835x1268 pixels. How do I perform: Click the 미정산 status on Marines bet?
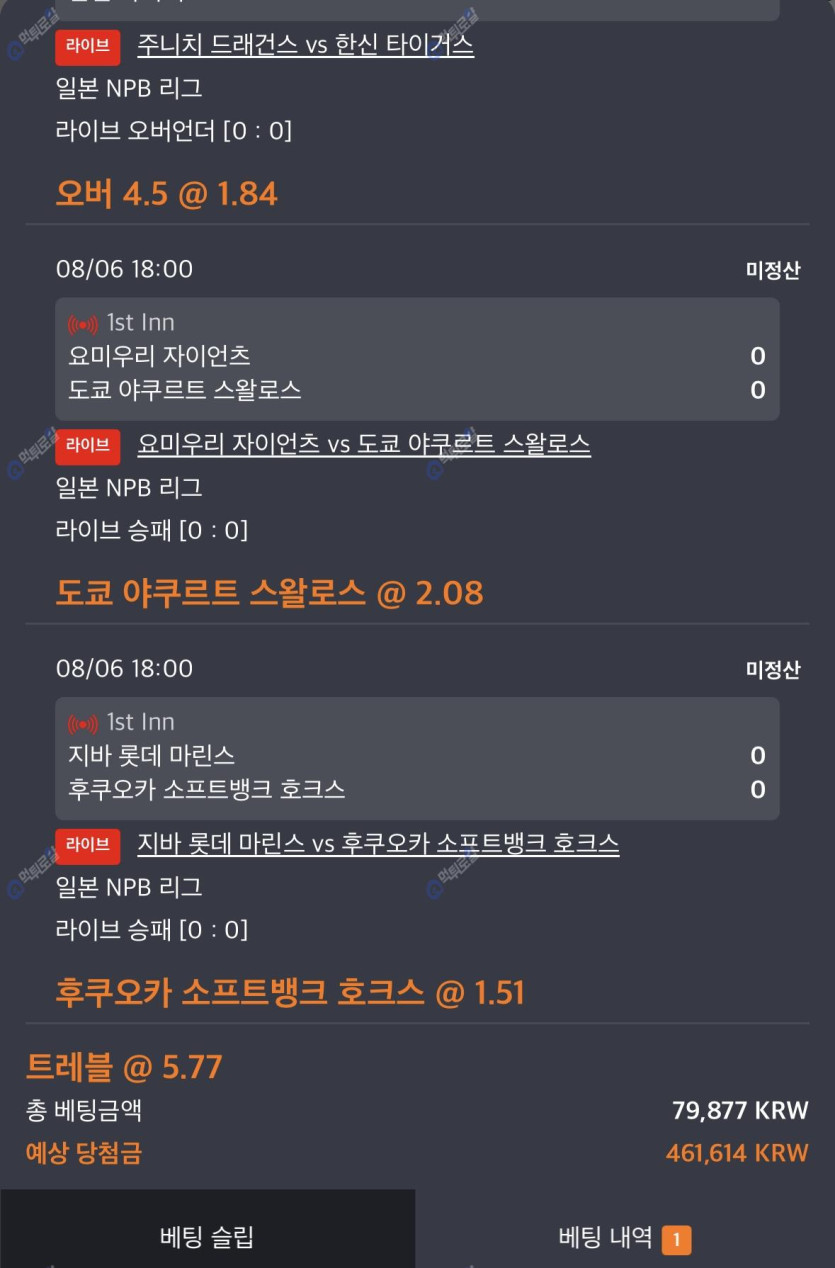773,670
